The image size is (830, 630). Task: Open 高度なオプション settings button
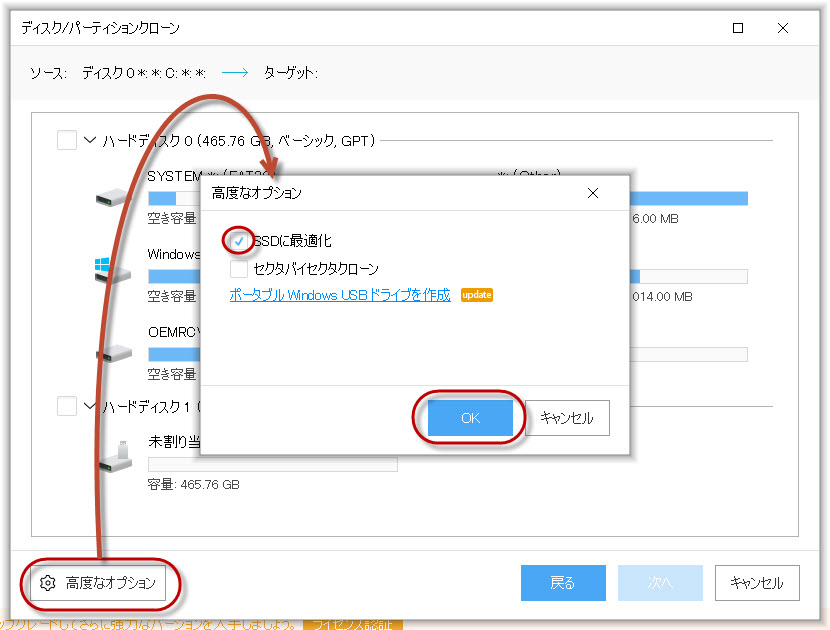click(98, 583)
